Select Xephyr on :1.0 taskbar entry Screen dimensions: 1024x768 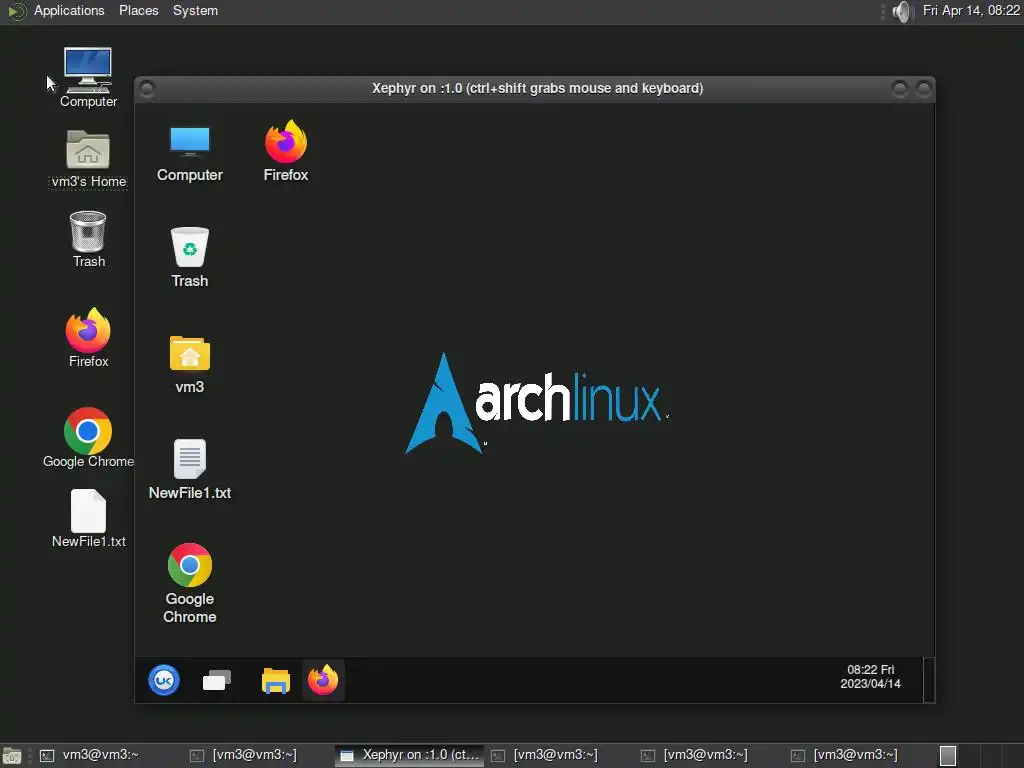tap(410, 756)
